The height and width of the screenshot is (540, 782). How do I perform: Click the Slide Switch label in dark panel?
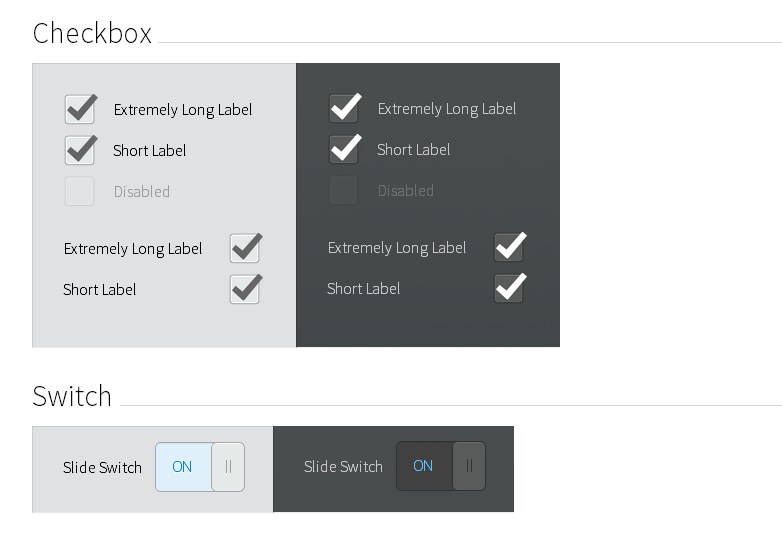coord(343,467)
